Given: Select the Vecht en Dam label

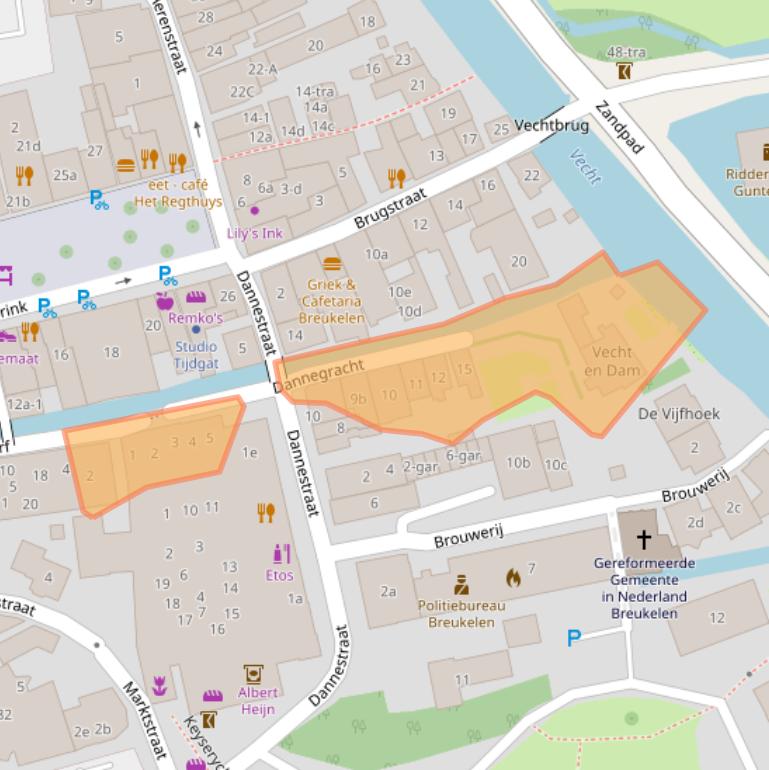Looking at the screenshot, I should pyautogui.click(x=612, y=361).
